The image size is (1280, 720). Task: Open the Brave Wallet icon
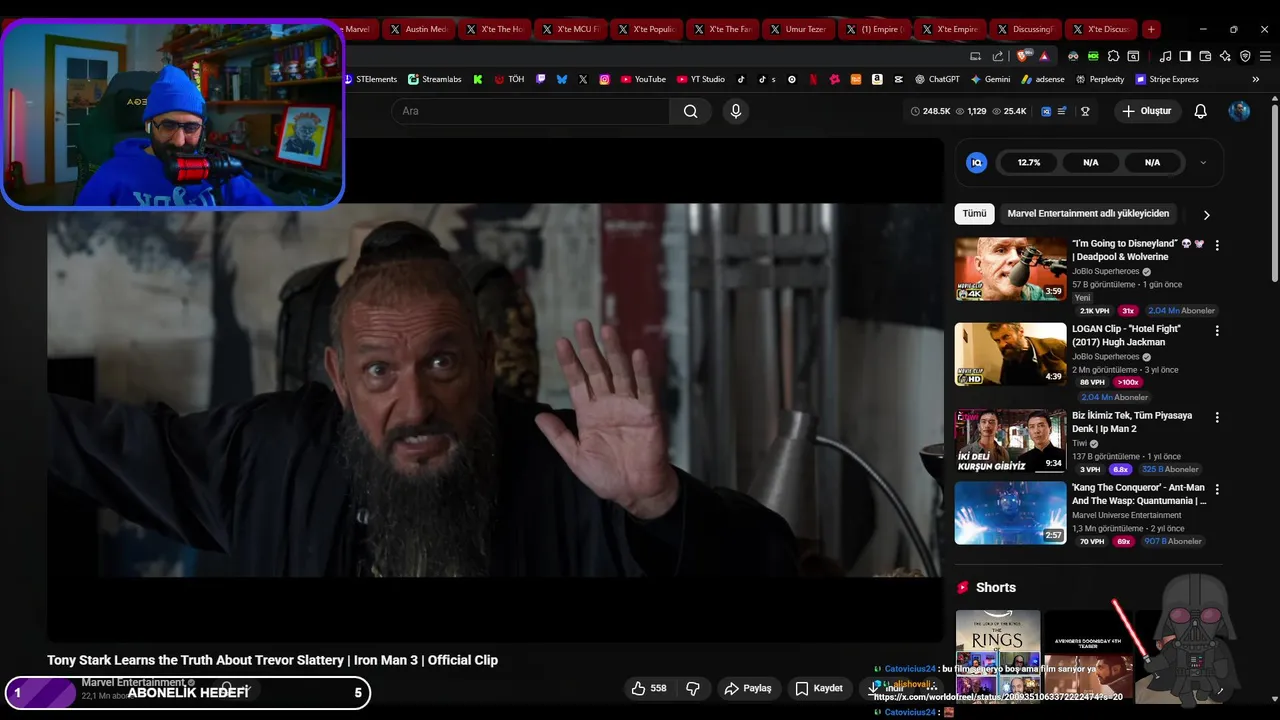click(x=1205, y=56)
